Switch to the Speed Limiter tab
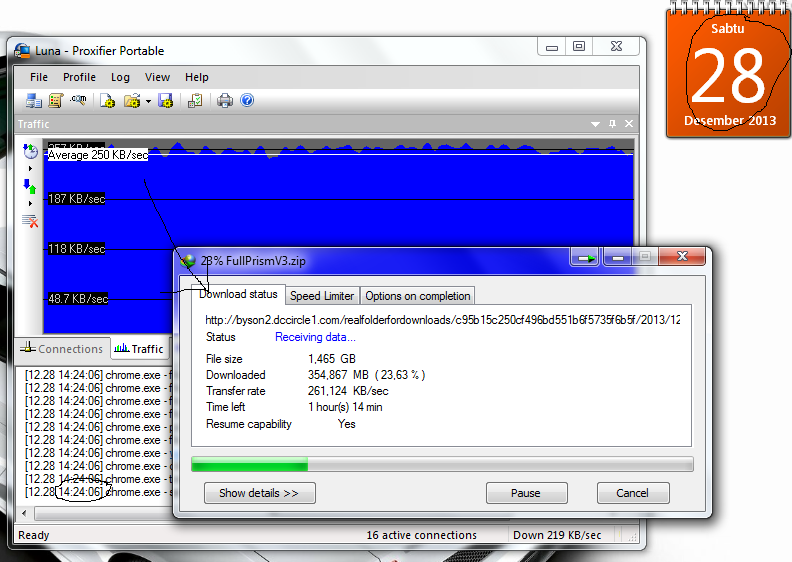Screen dimensions: 792x562 tap(322, 296)
